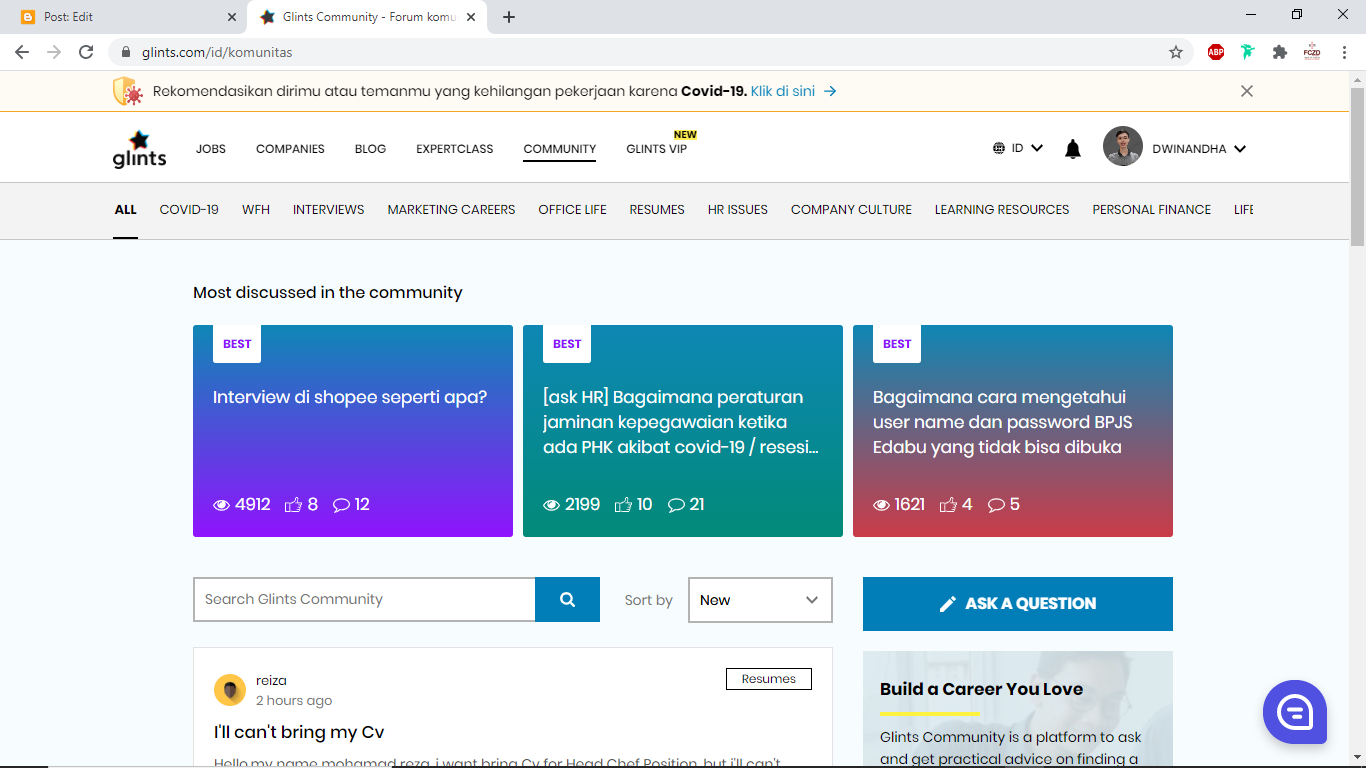Select the OFFICE LIFE tab

[x=573, y=210]
